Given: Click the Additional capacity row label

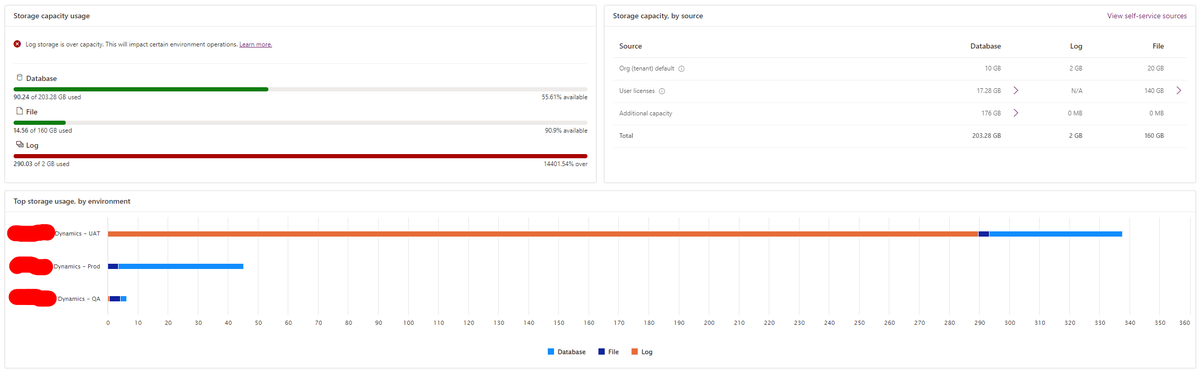Looking at the screenshot, I should click(x=646, y=113).
